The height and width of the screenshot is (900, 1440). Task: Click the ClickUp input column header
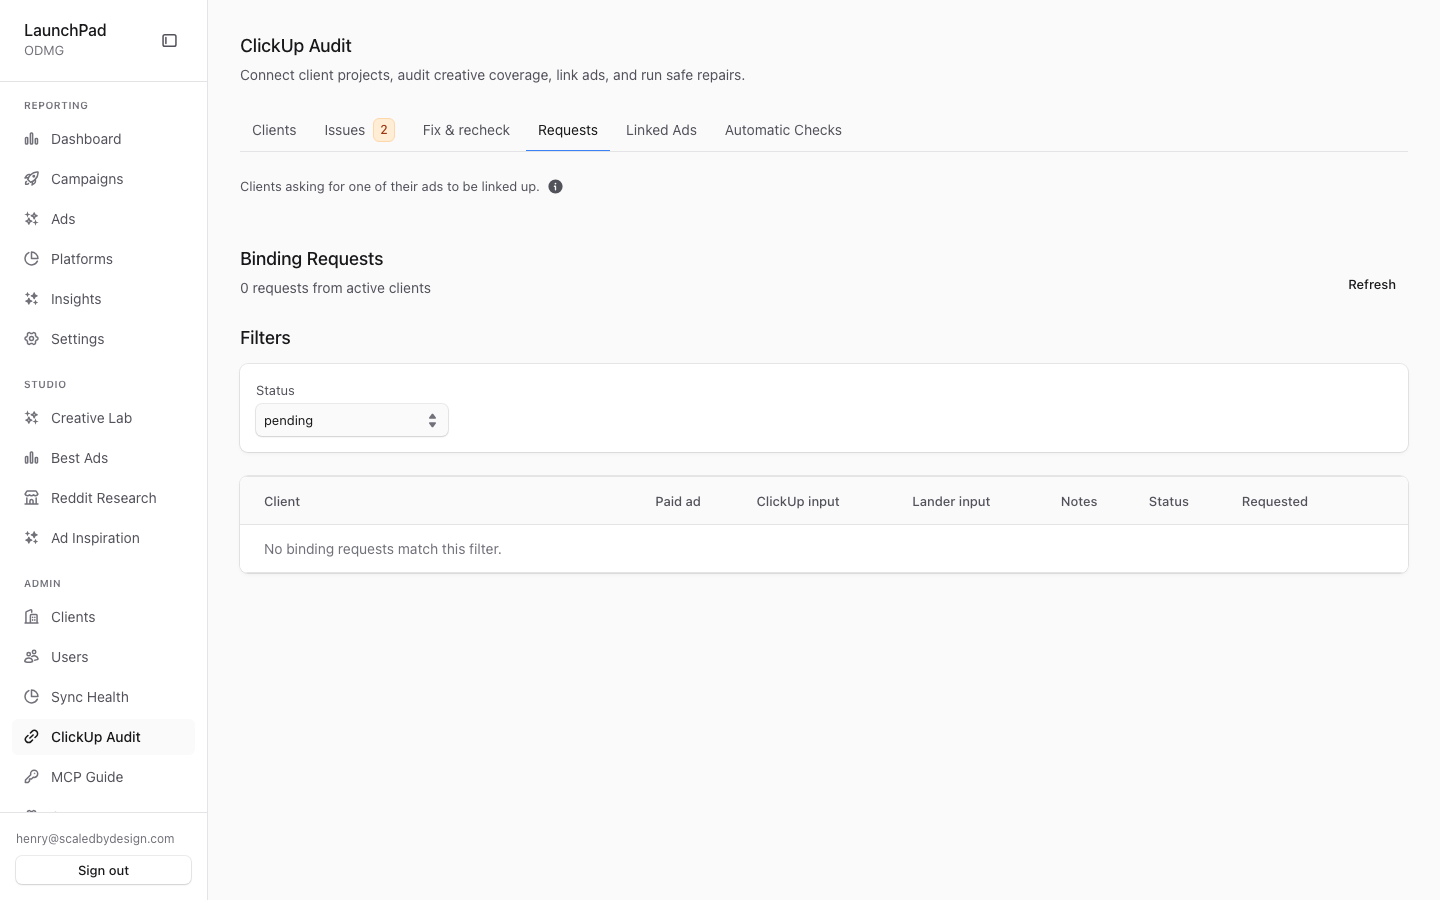(798, 502)
